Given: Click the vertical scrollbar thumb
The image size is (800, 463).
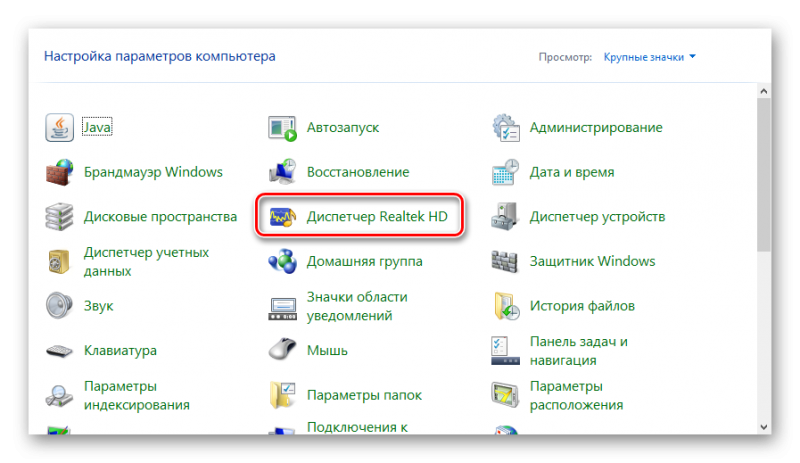Looking at the screenshot, I should point(764,175).
